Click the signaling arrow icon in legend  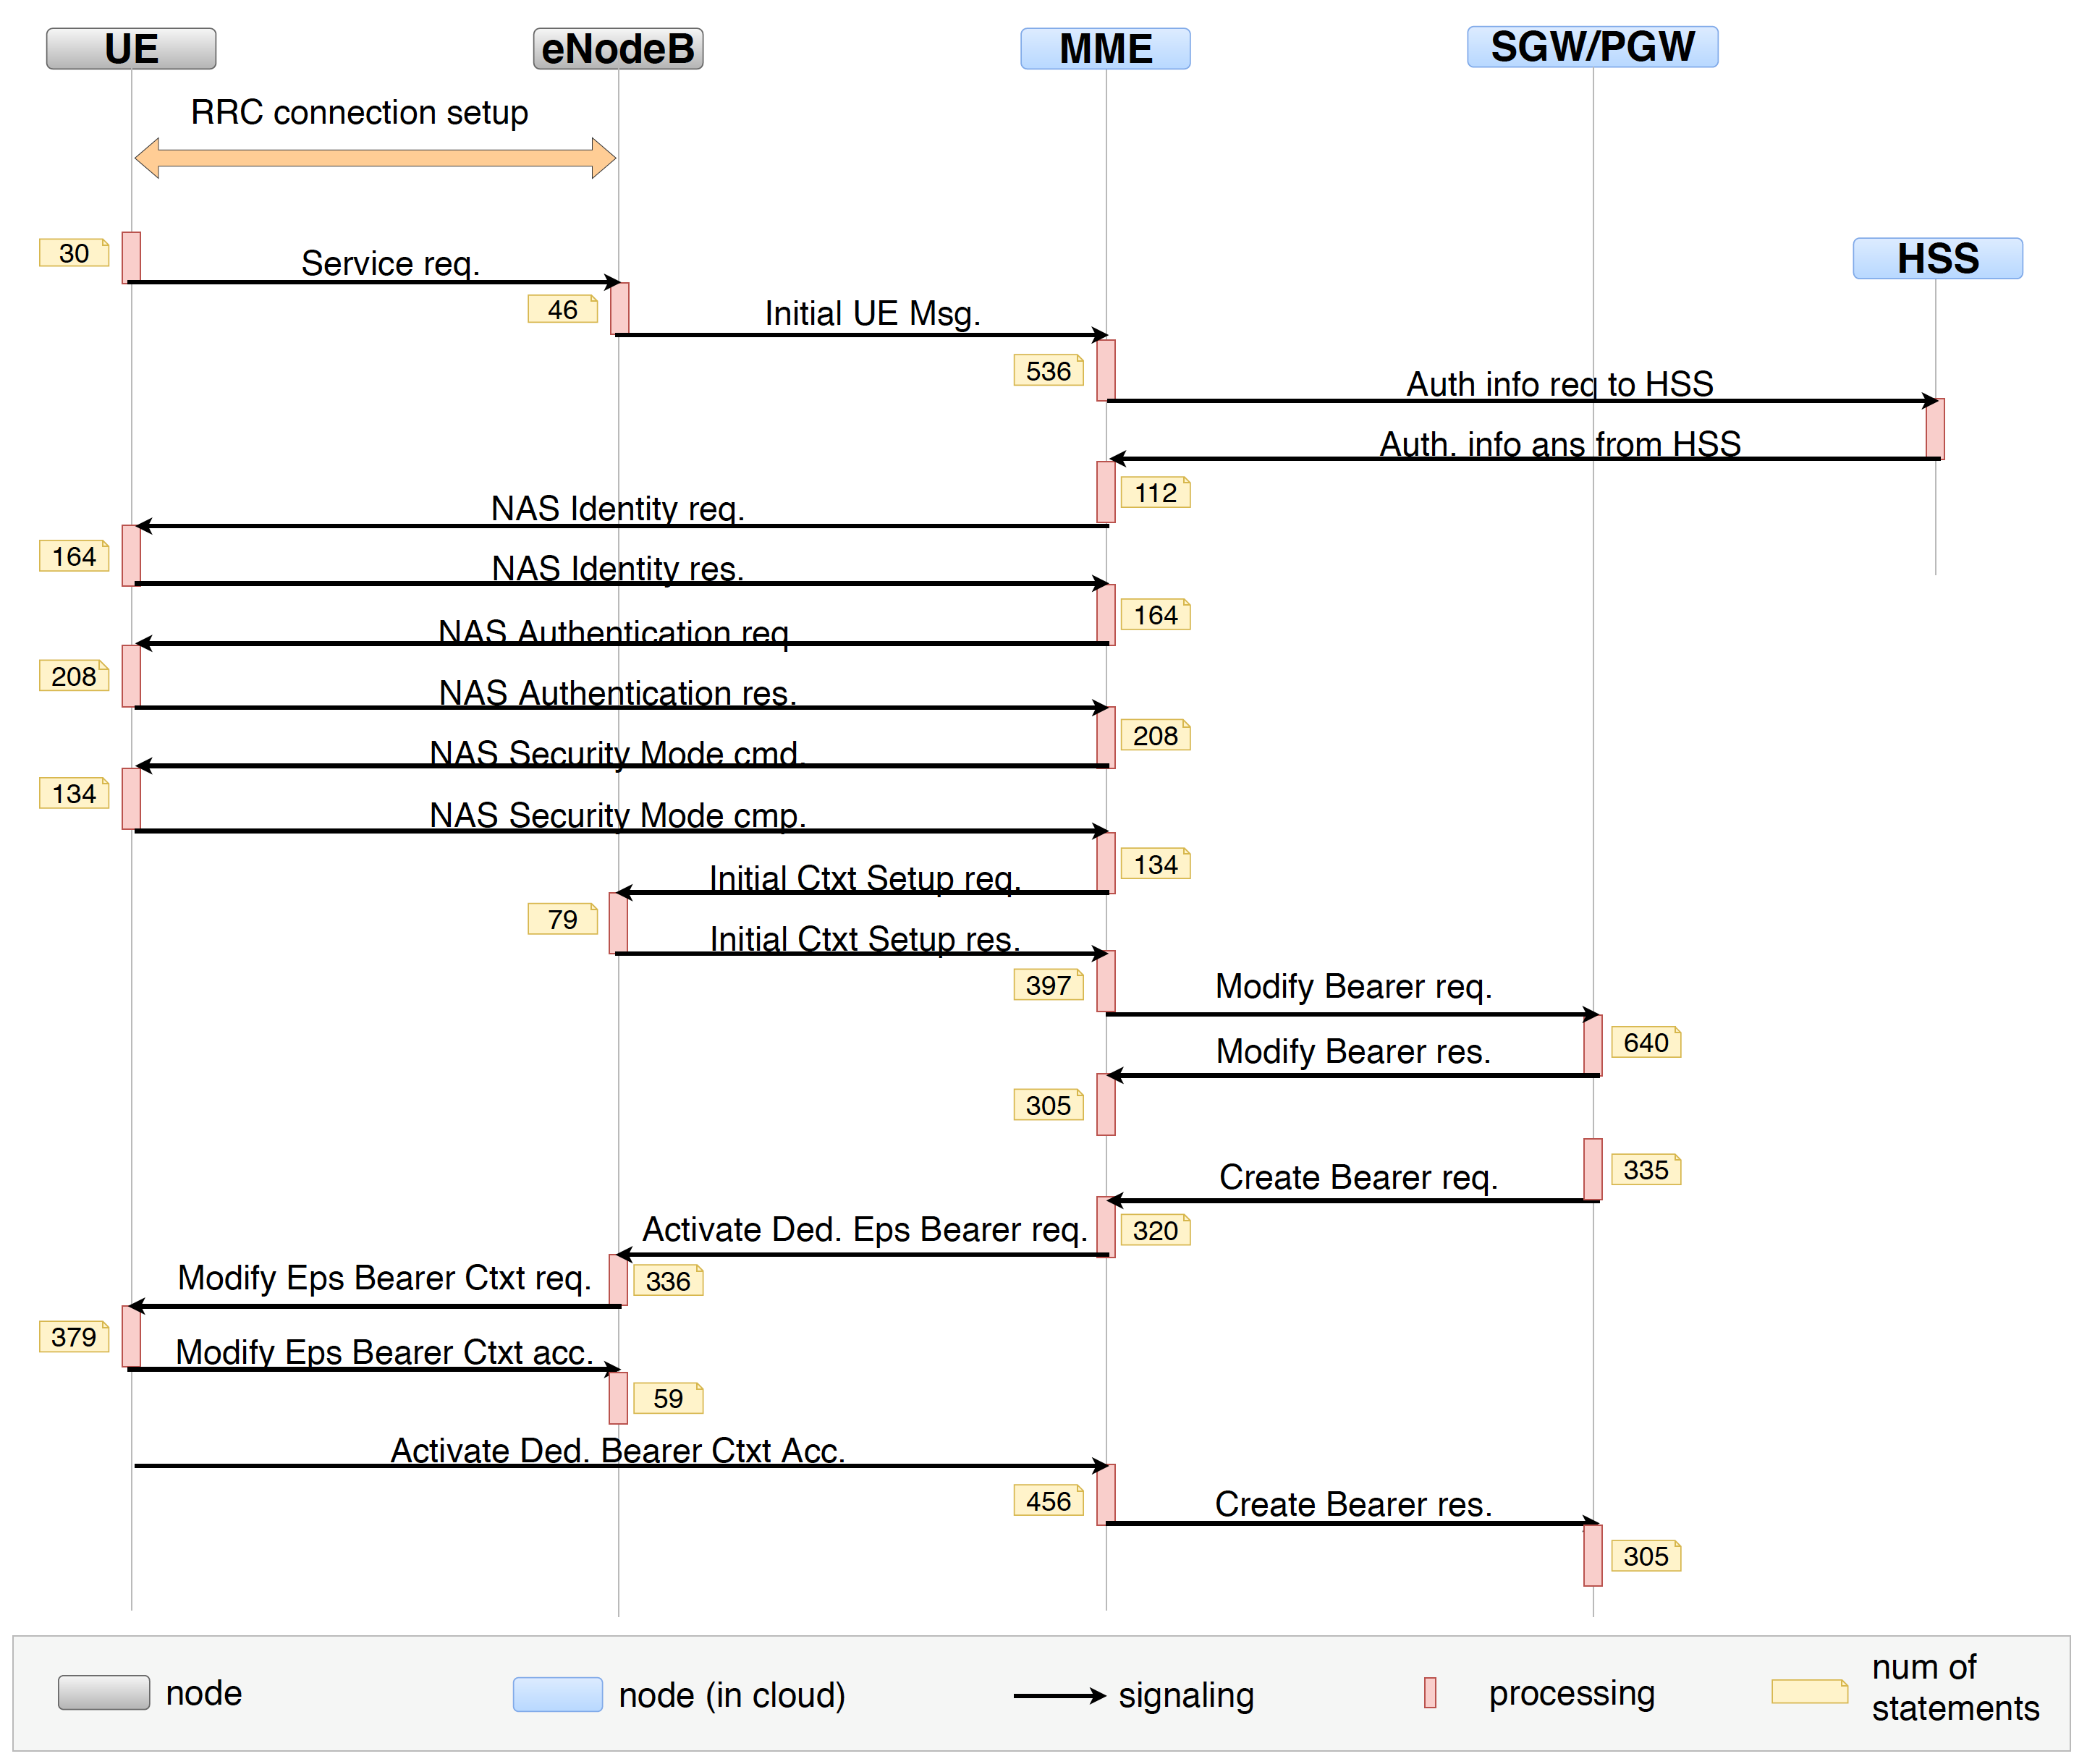pos(1058,1695)
